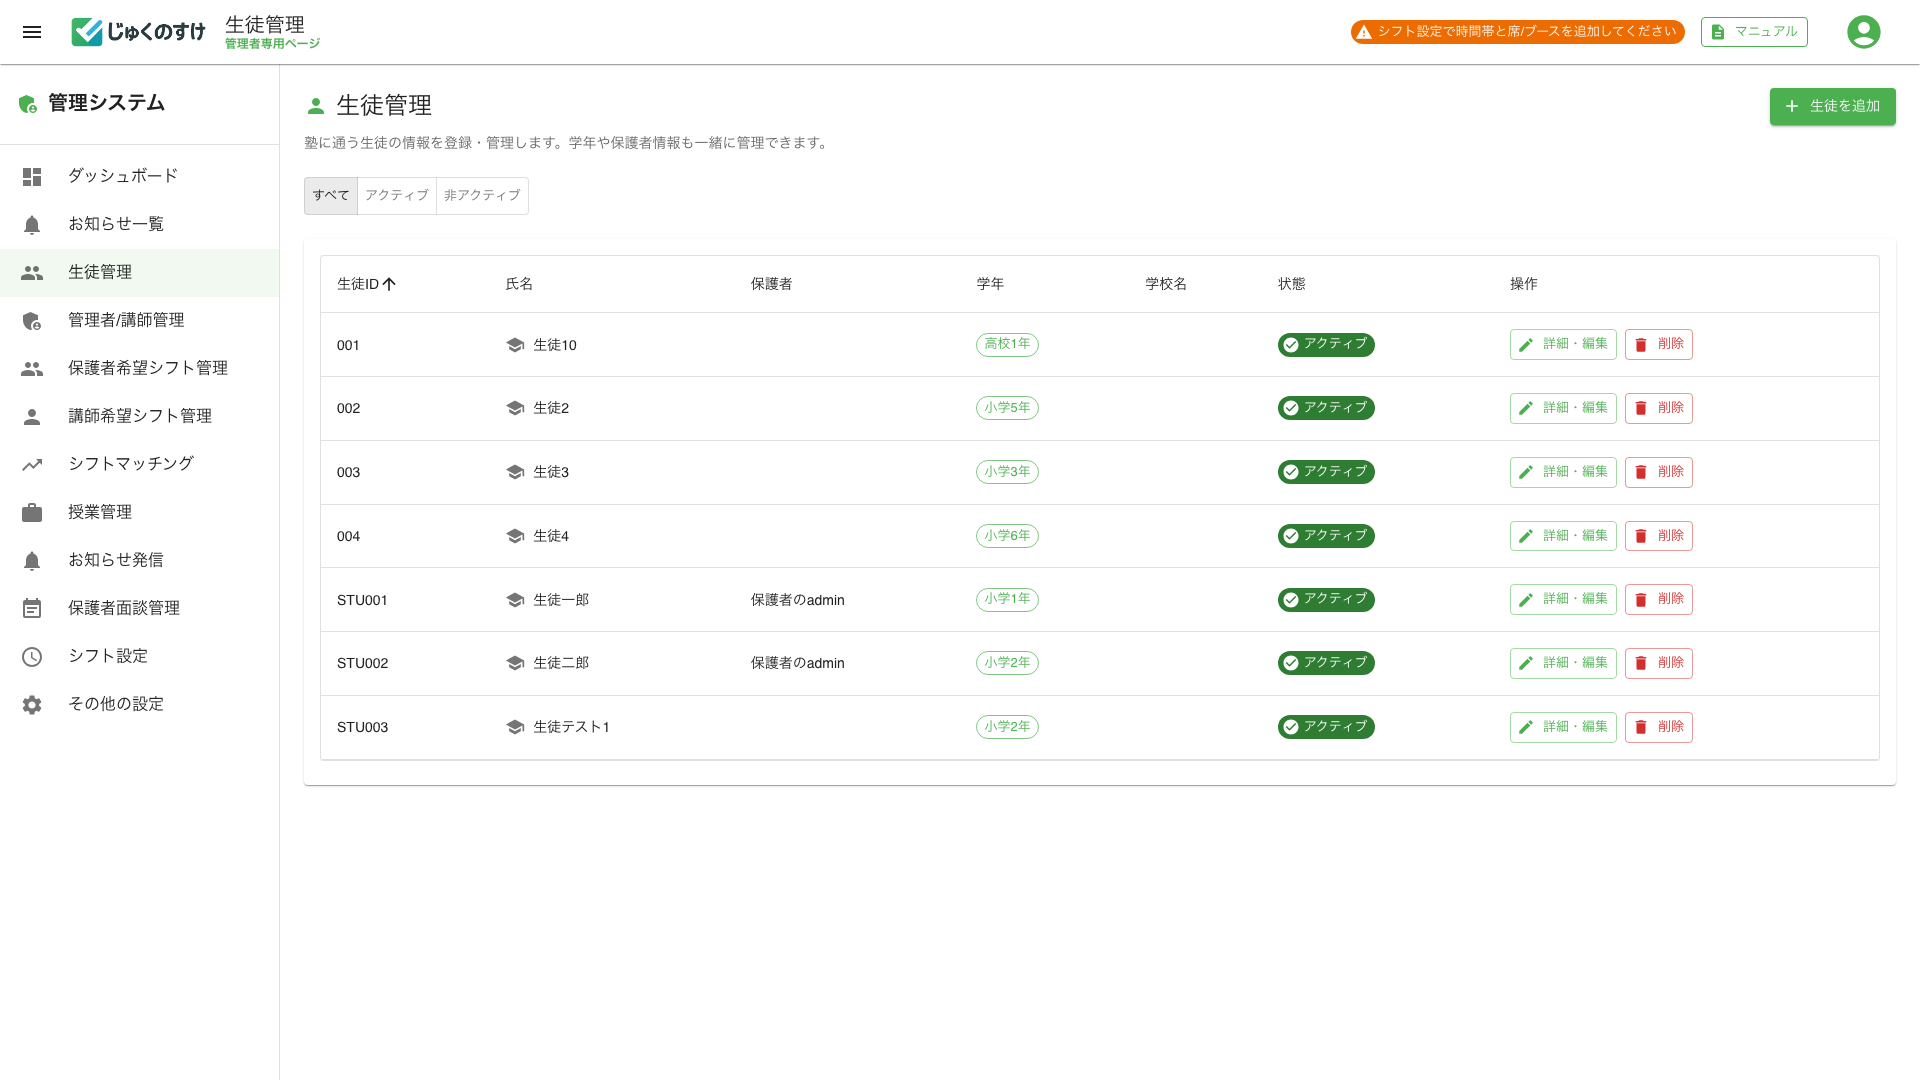This screenshot has height=1080, width=1920.
Task: Delete student STU003 with 削除 button
Action: [x=1658, y=727]
